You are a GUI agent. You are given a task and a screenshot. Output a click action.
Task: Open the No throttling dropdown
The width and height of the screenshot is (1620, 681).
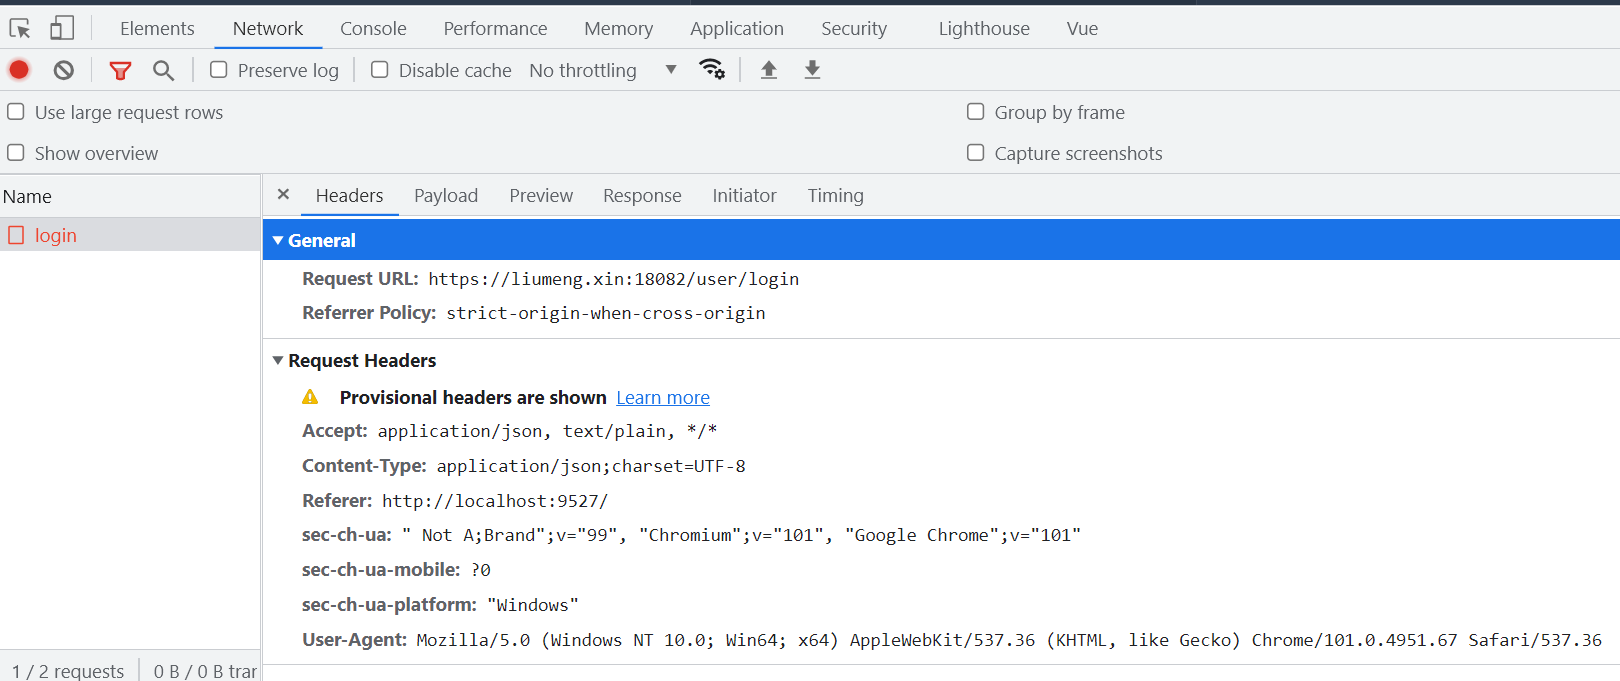click(603, 70)
